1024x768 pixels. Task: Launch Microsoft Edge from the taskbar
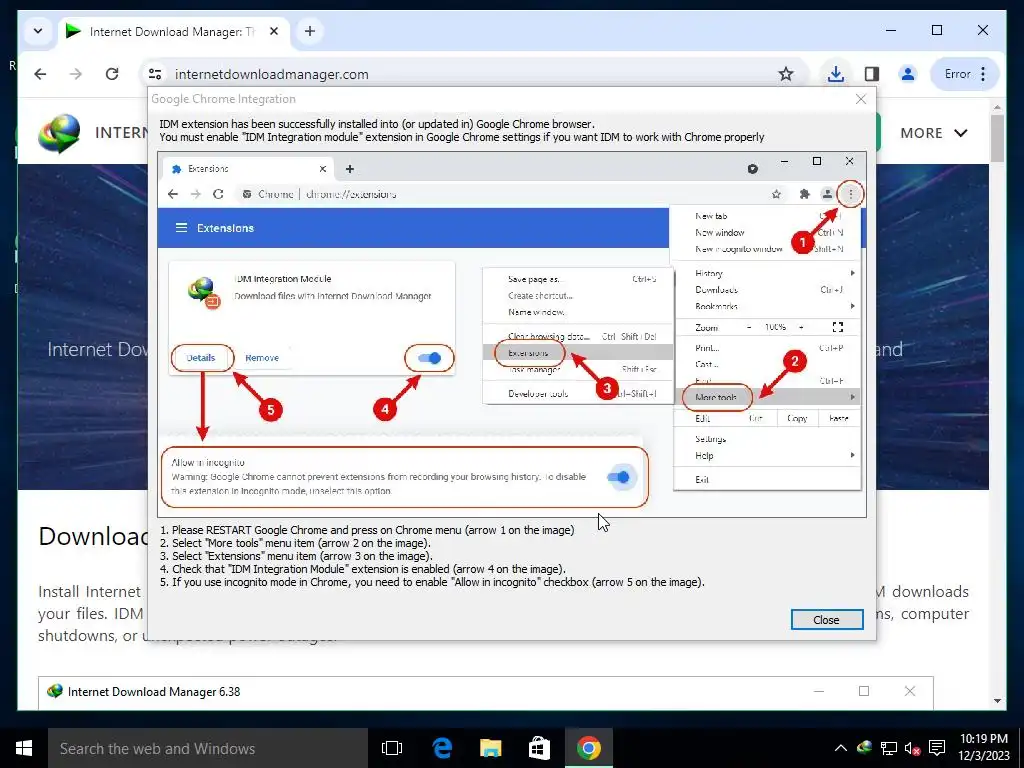(442, 748)
